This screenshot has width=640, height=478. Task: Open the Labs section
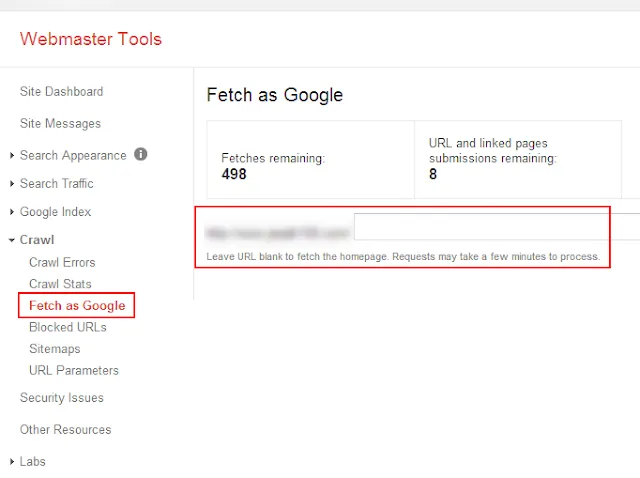32,462
